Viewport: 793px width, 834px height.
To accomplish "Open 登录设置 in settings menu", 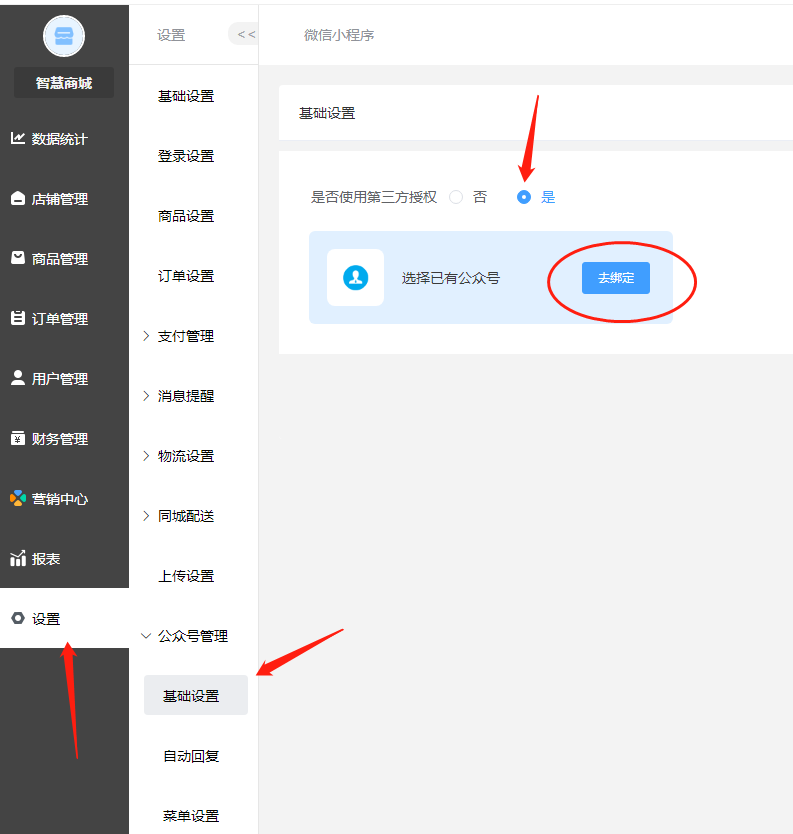I will (186, 156).
